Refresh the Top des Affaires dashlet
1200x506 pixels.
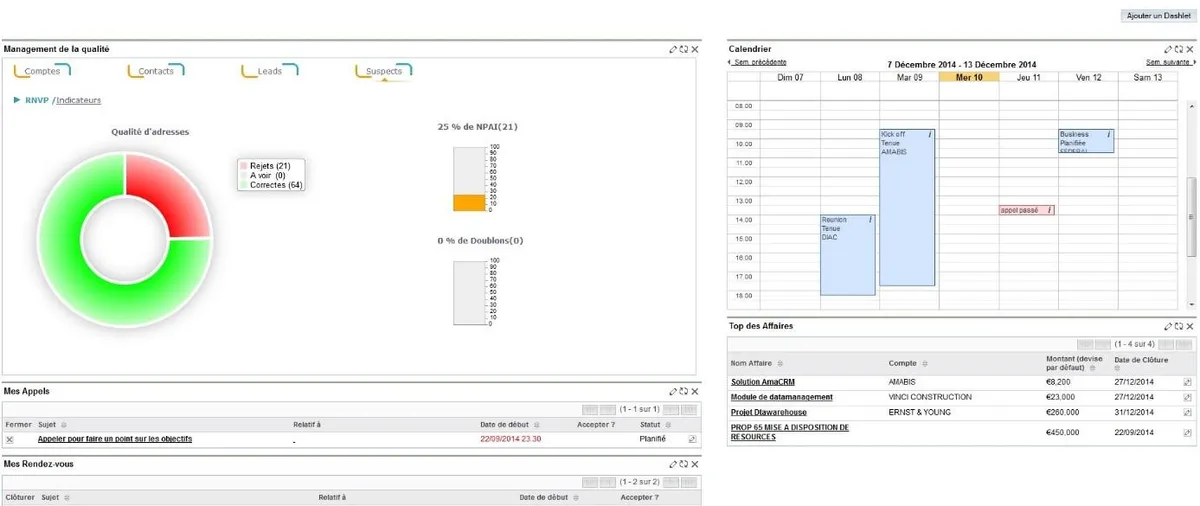click(x=1177, y=326)
